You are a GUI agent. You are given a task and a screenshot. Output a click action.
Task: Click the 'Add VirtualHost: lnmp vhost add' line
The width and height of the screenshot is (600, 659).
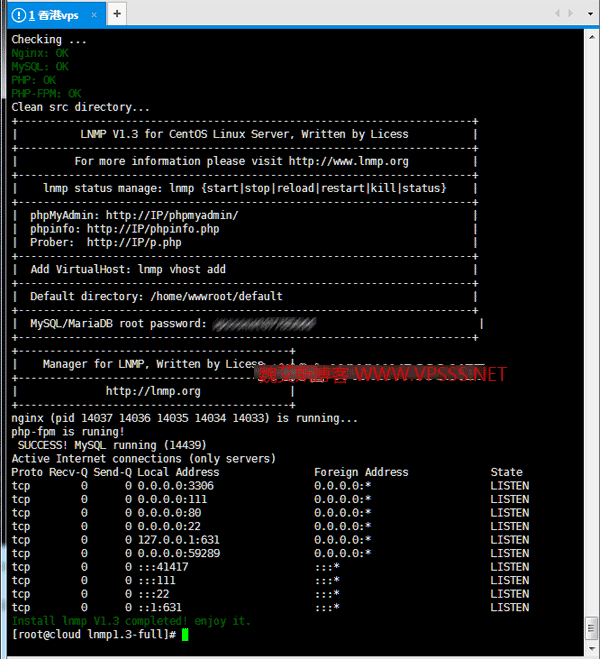tap(128, 269)
